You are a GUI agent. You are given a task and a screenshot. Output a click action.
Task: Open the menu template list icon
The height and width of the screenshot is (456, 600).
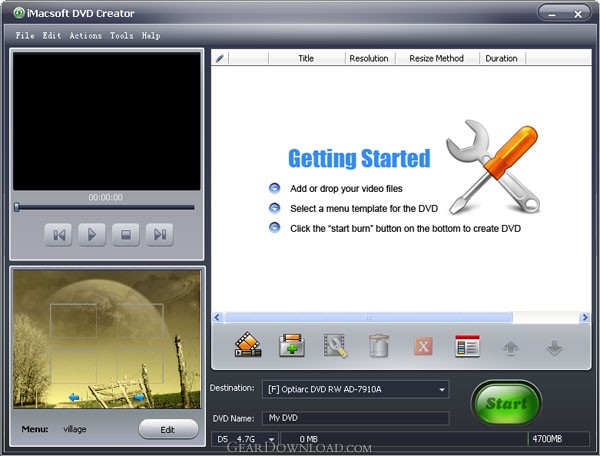467,346
